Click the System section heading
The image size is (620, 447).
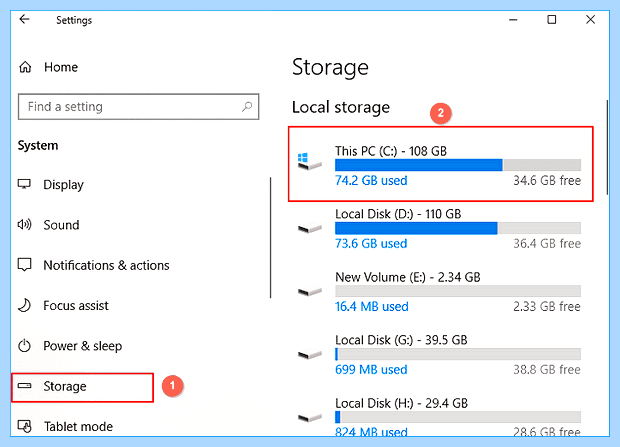pos(38,146)
